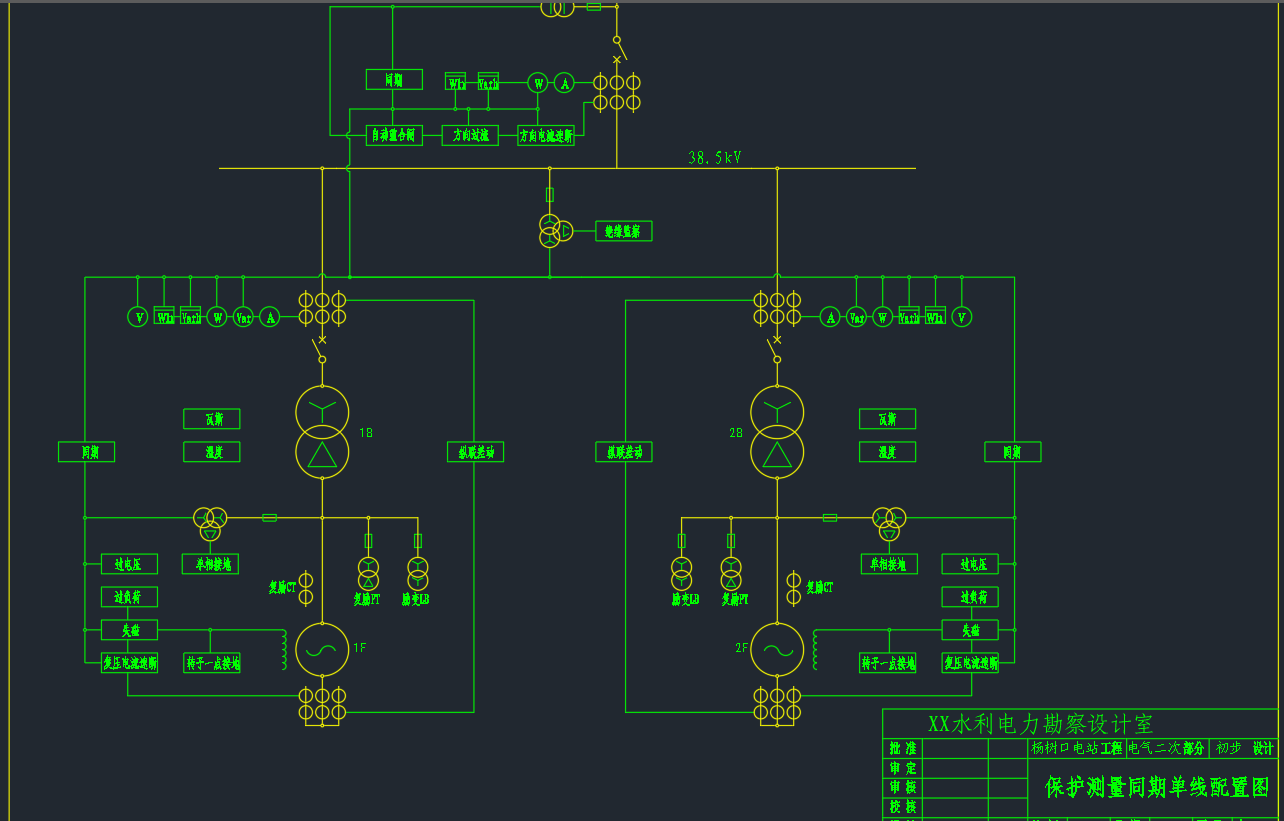
Task: Click the 自动重合闸 protection block
Action: coord(394,135)
